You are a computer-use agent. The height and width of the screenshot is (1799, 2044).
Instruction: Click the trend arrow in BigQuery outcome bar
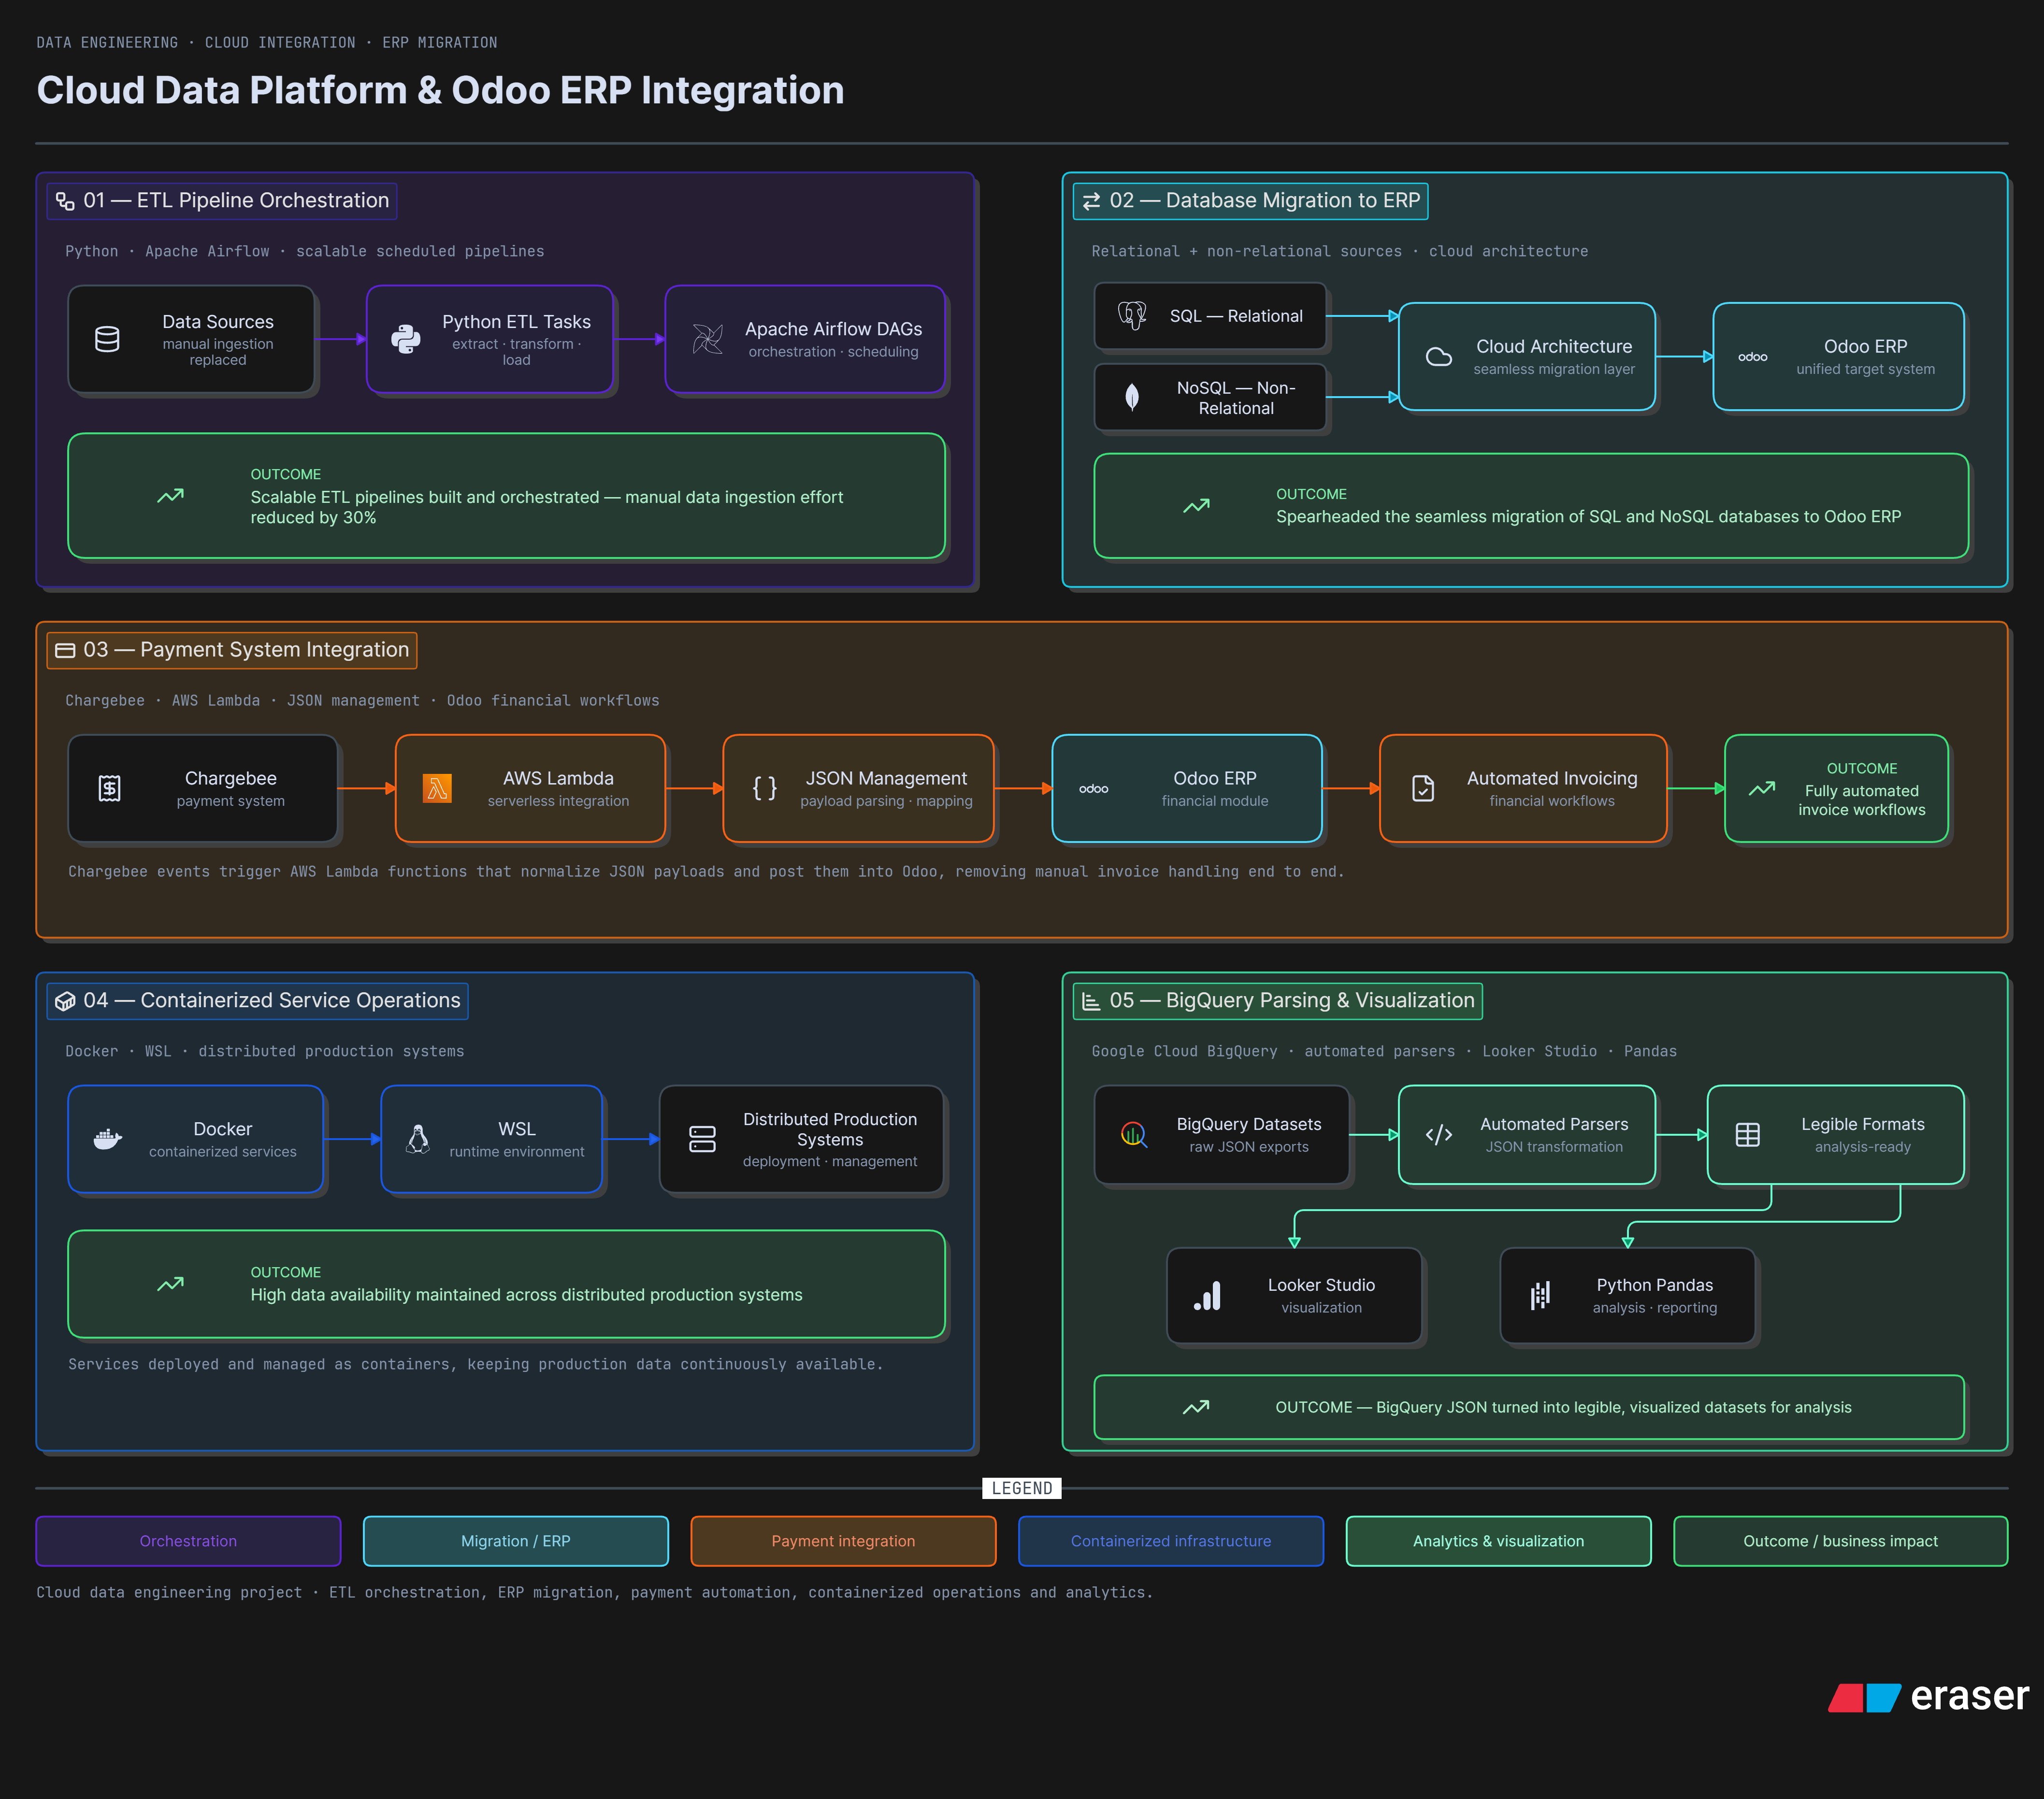(x=1196, y=1408)
